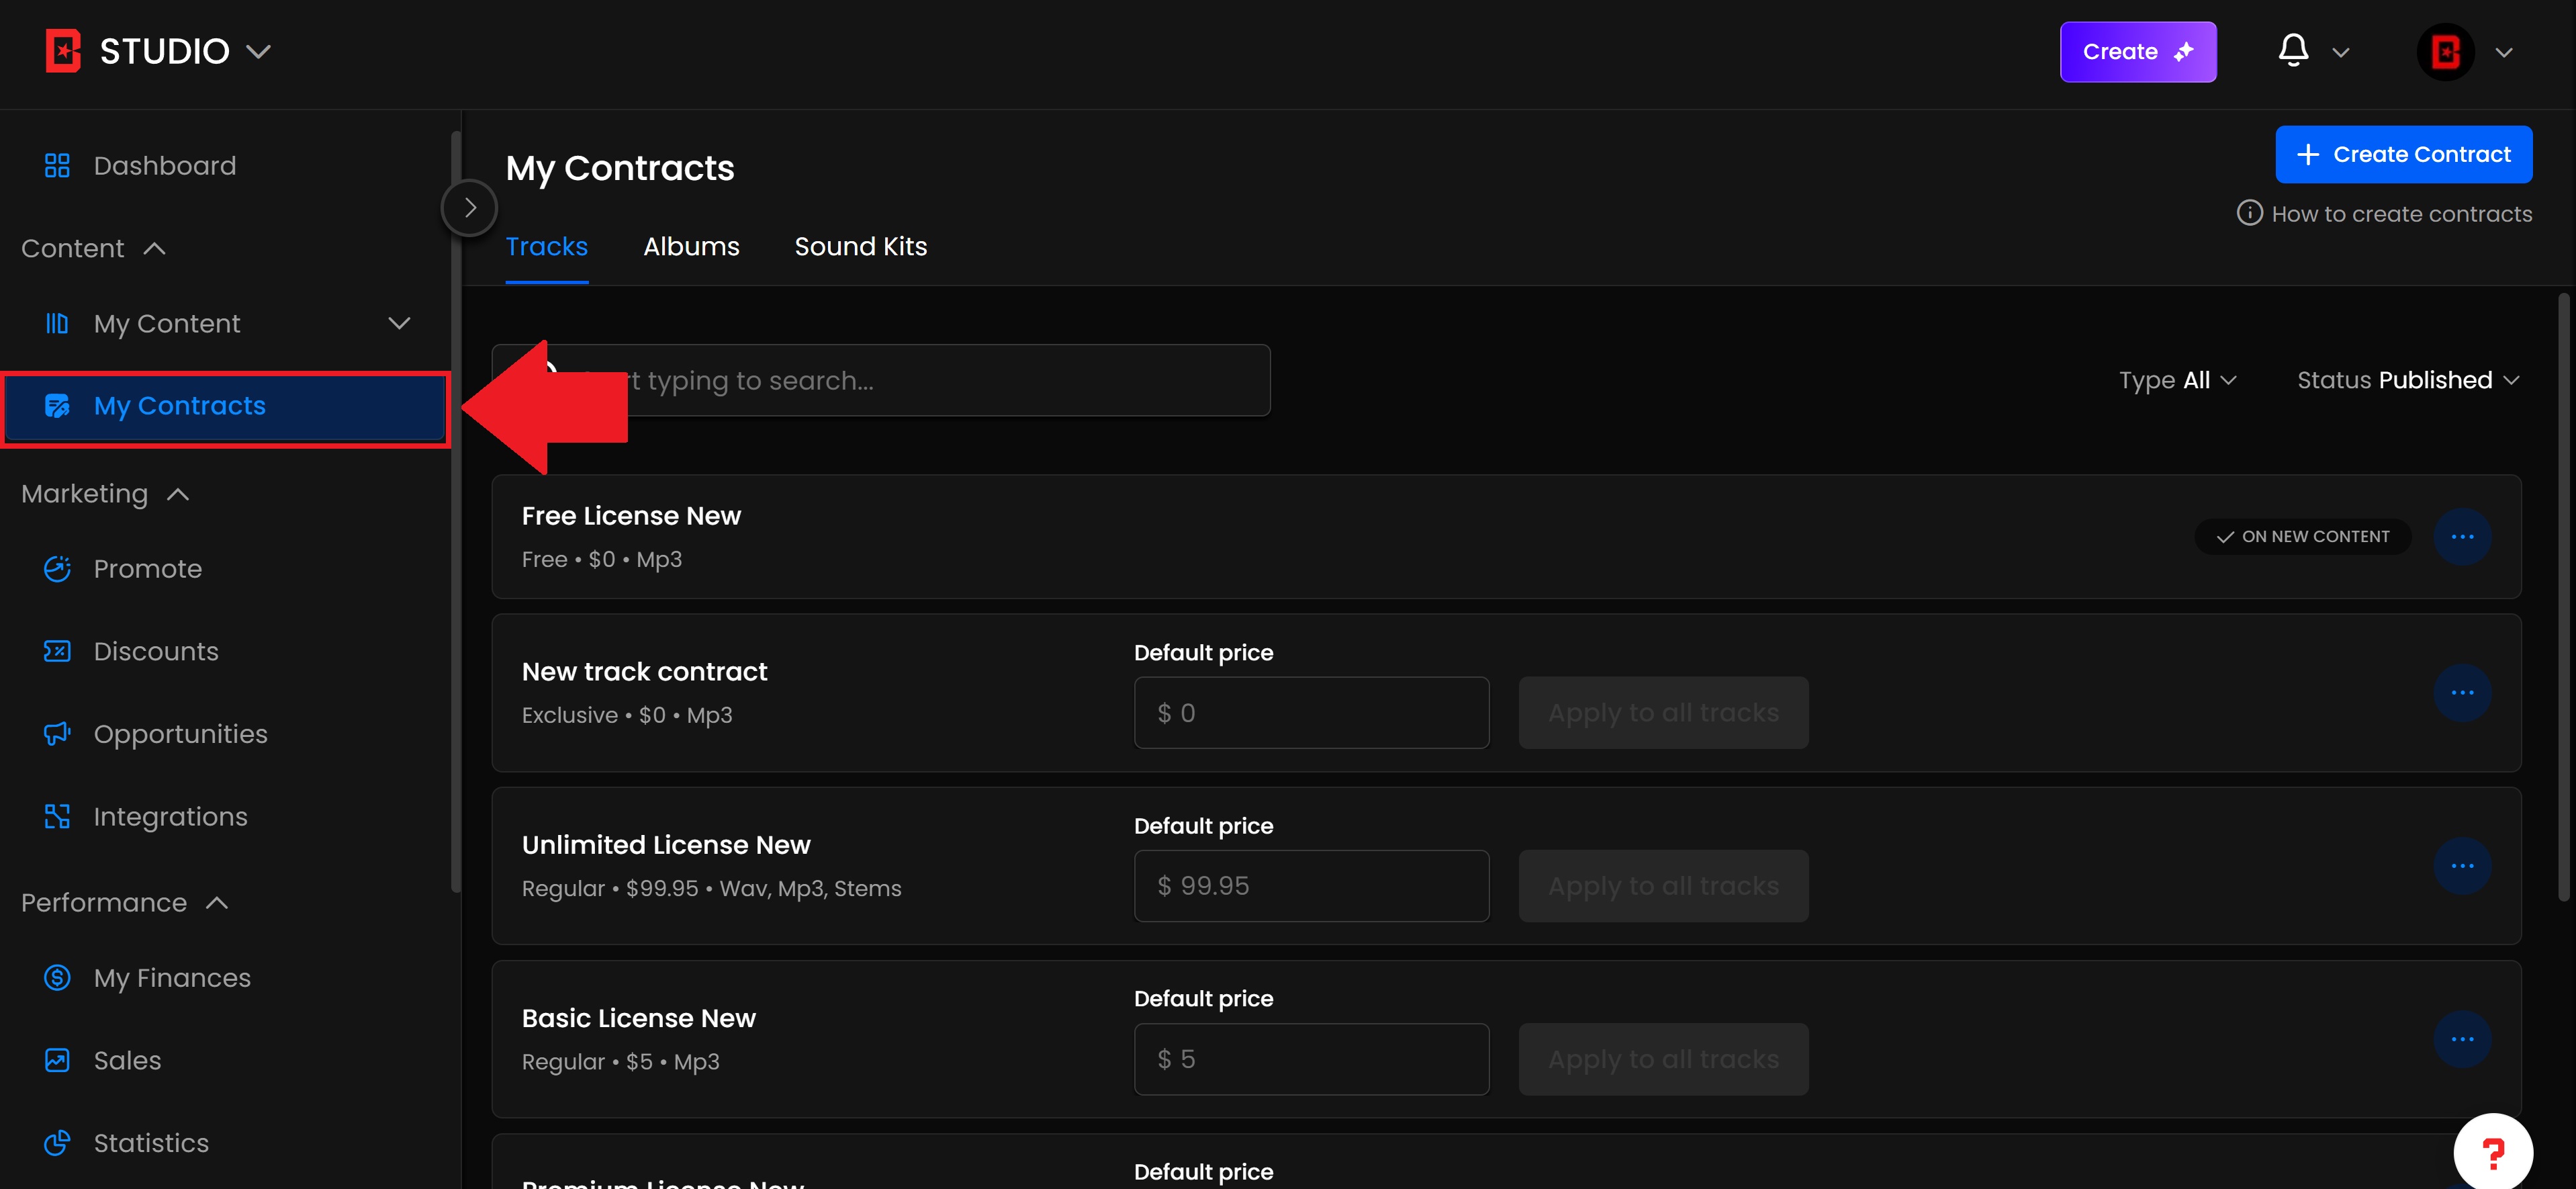Click the My Finances dollar icon

pos(57,977)
